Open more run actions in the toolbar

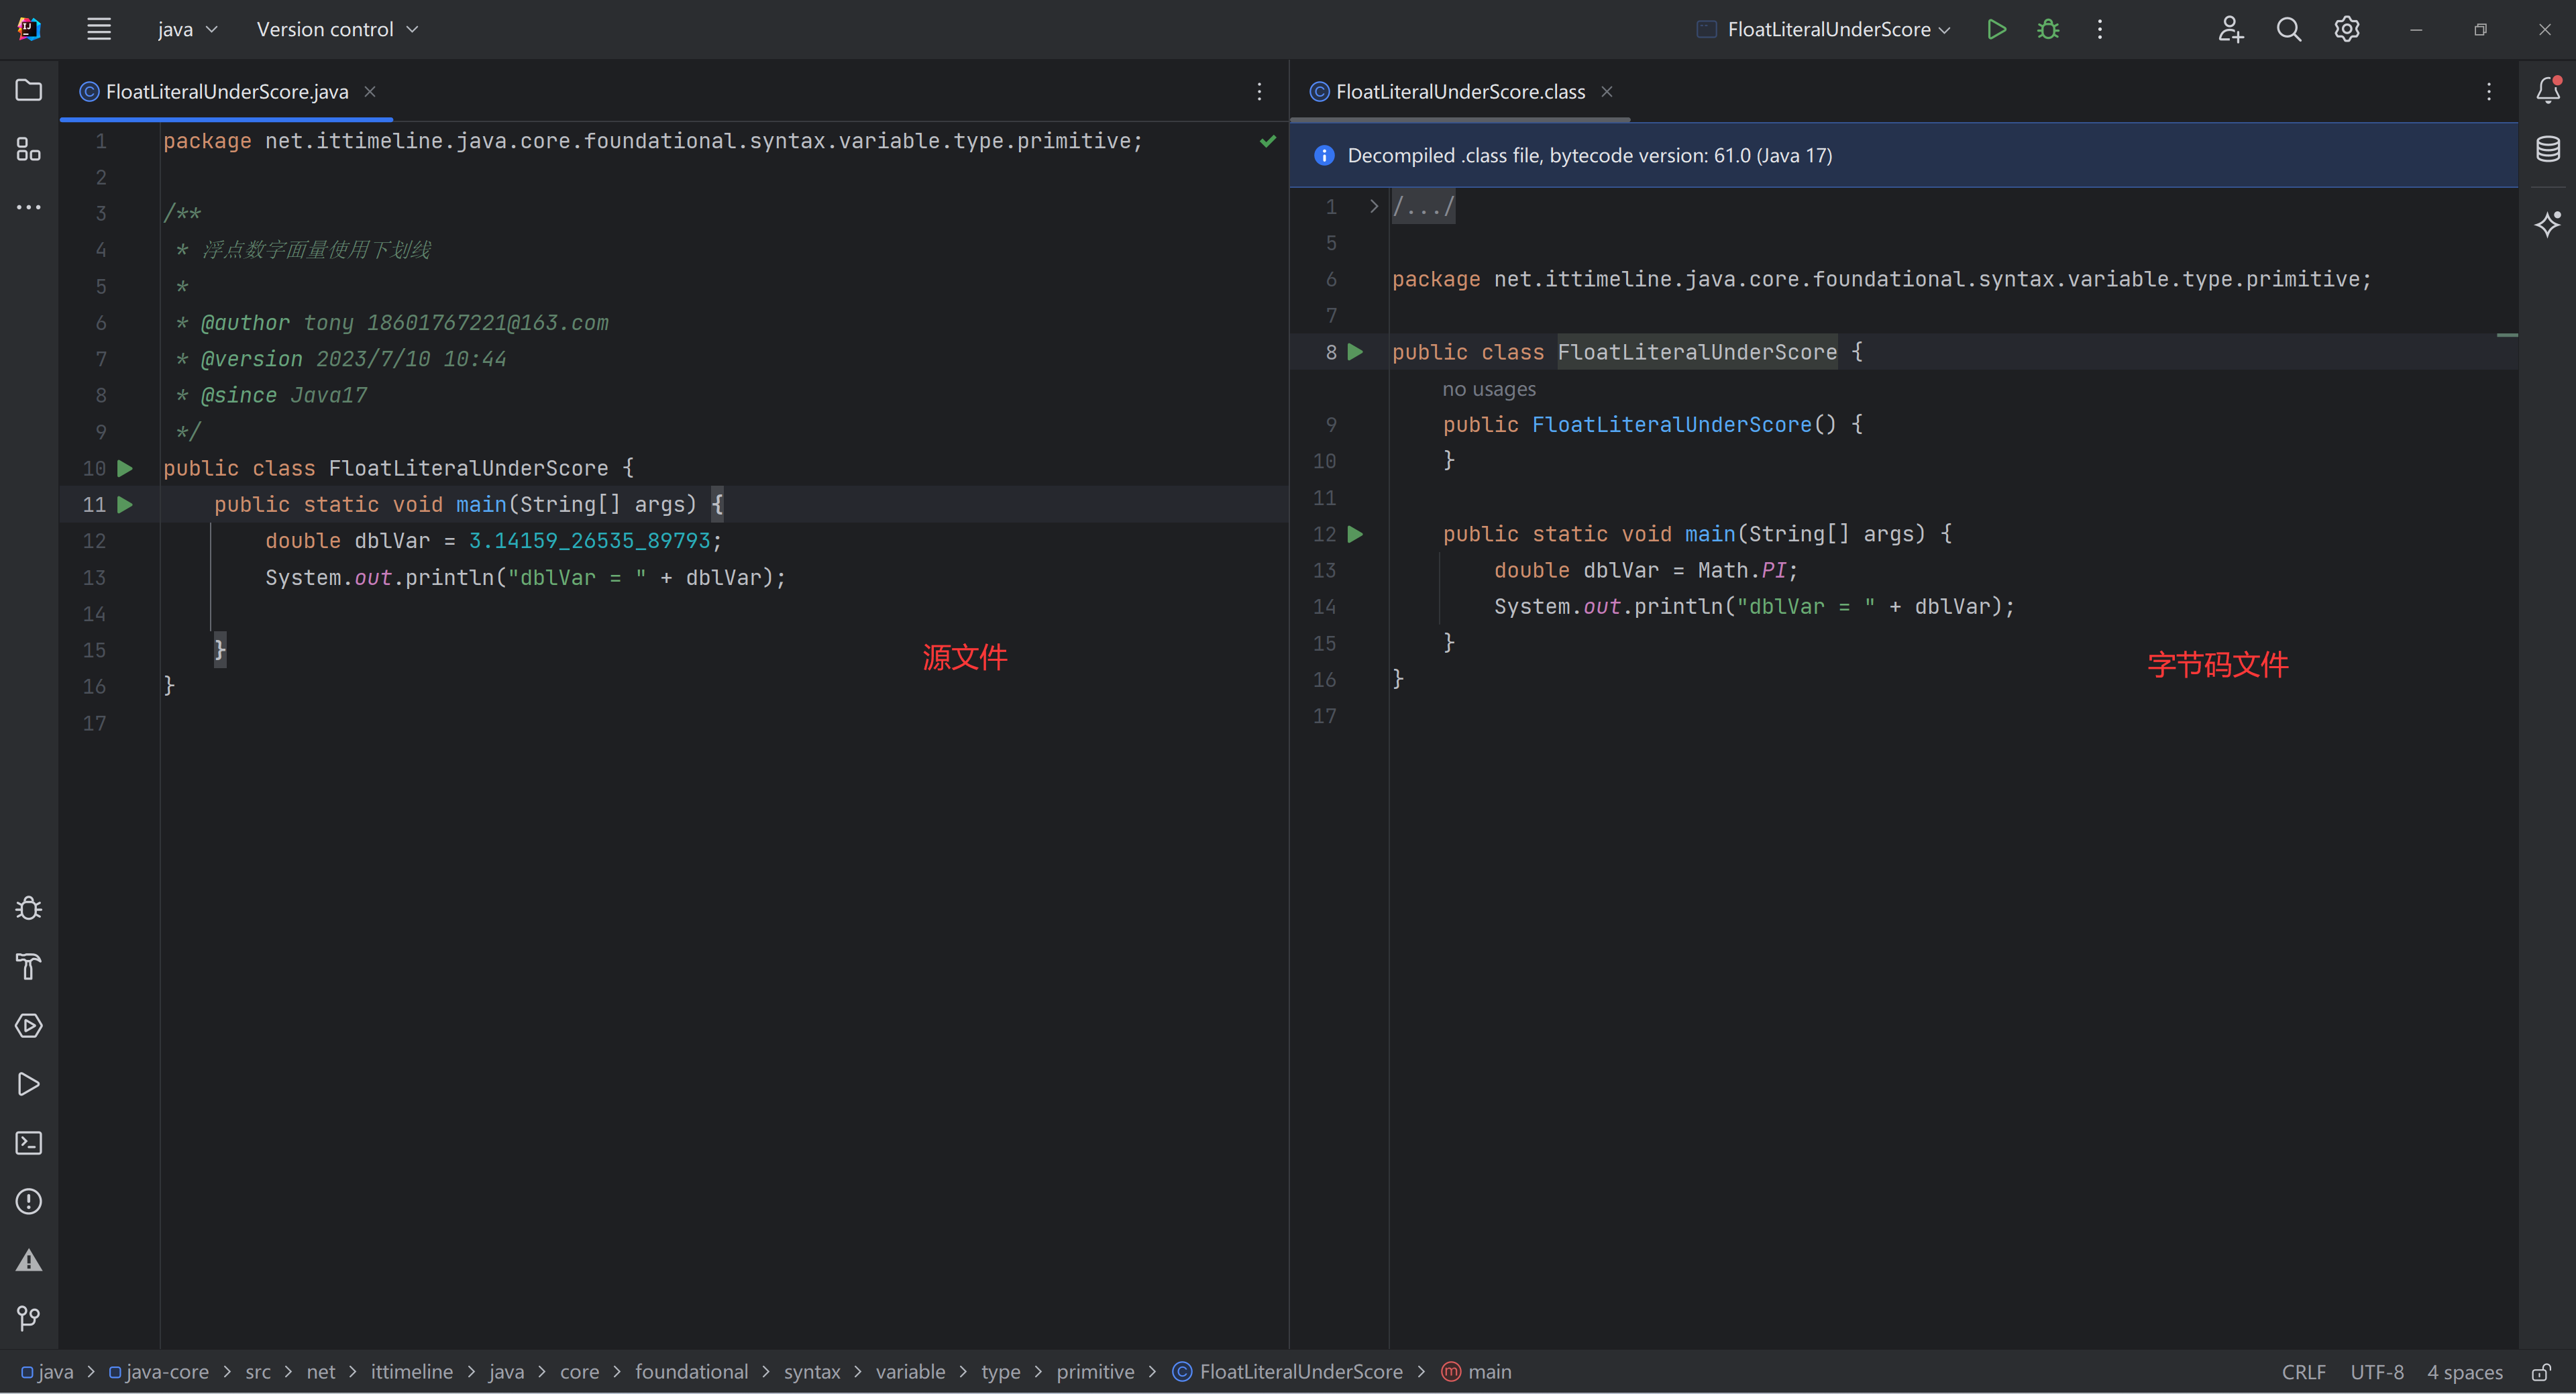(x=2100, y=29)
